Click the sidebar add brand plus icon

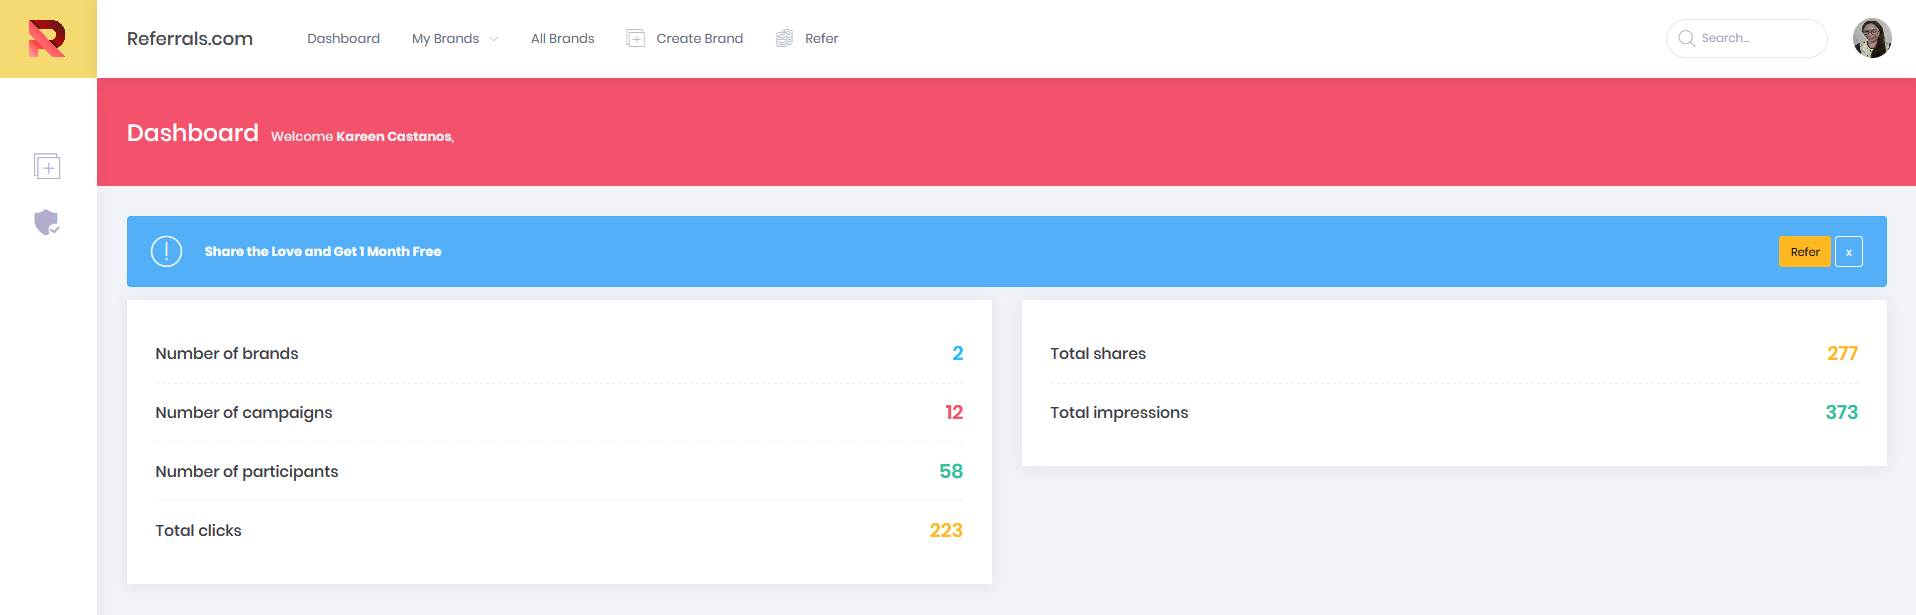tap(47, 166)
